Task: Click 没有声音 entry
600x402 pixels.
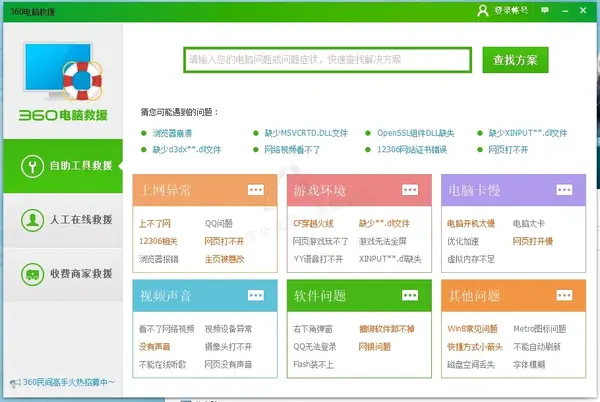Action: click(x=155, y=347)
